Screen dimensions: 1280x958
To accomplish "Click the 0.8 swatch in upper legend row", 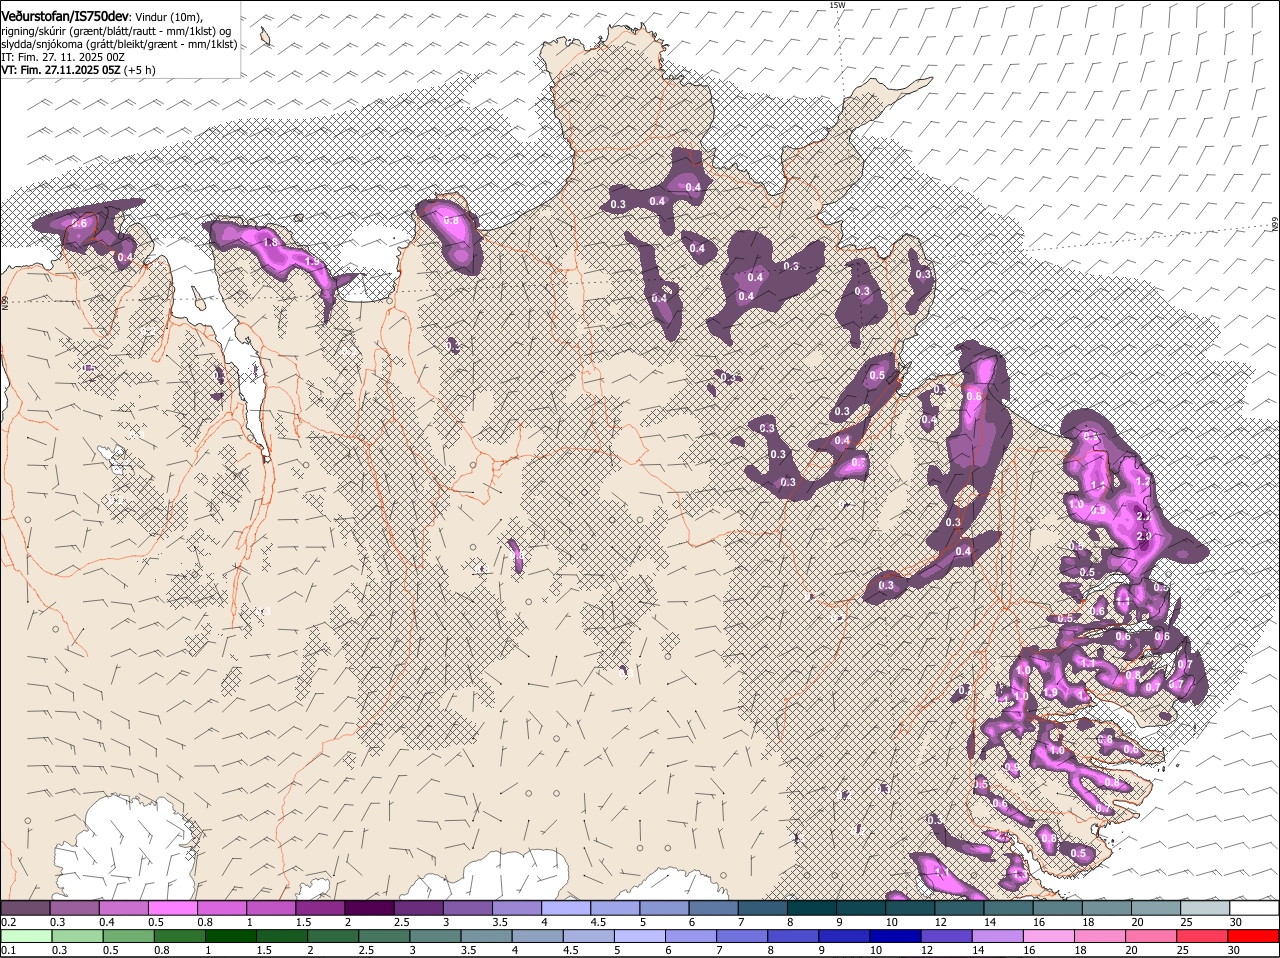I will tap(222, 908).
